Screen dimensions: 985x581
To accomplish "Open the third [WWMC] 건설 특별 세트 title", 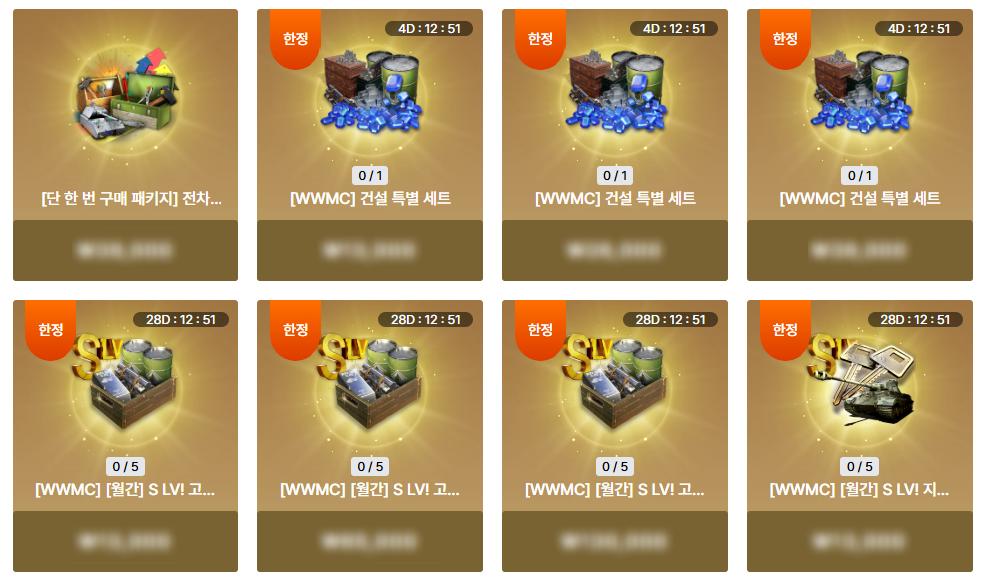I will tap(860, 198).
